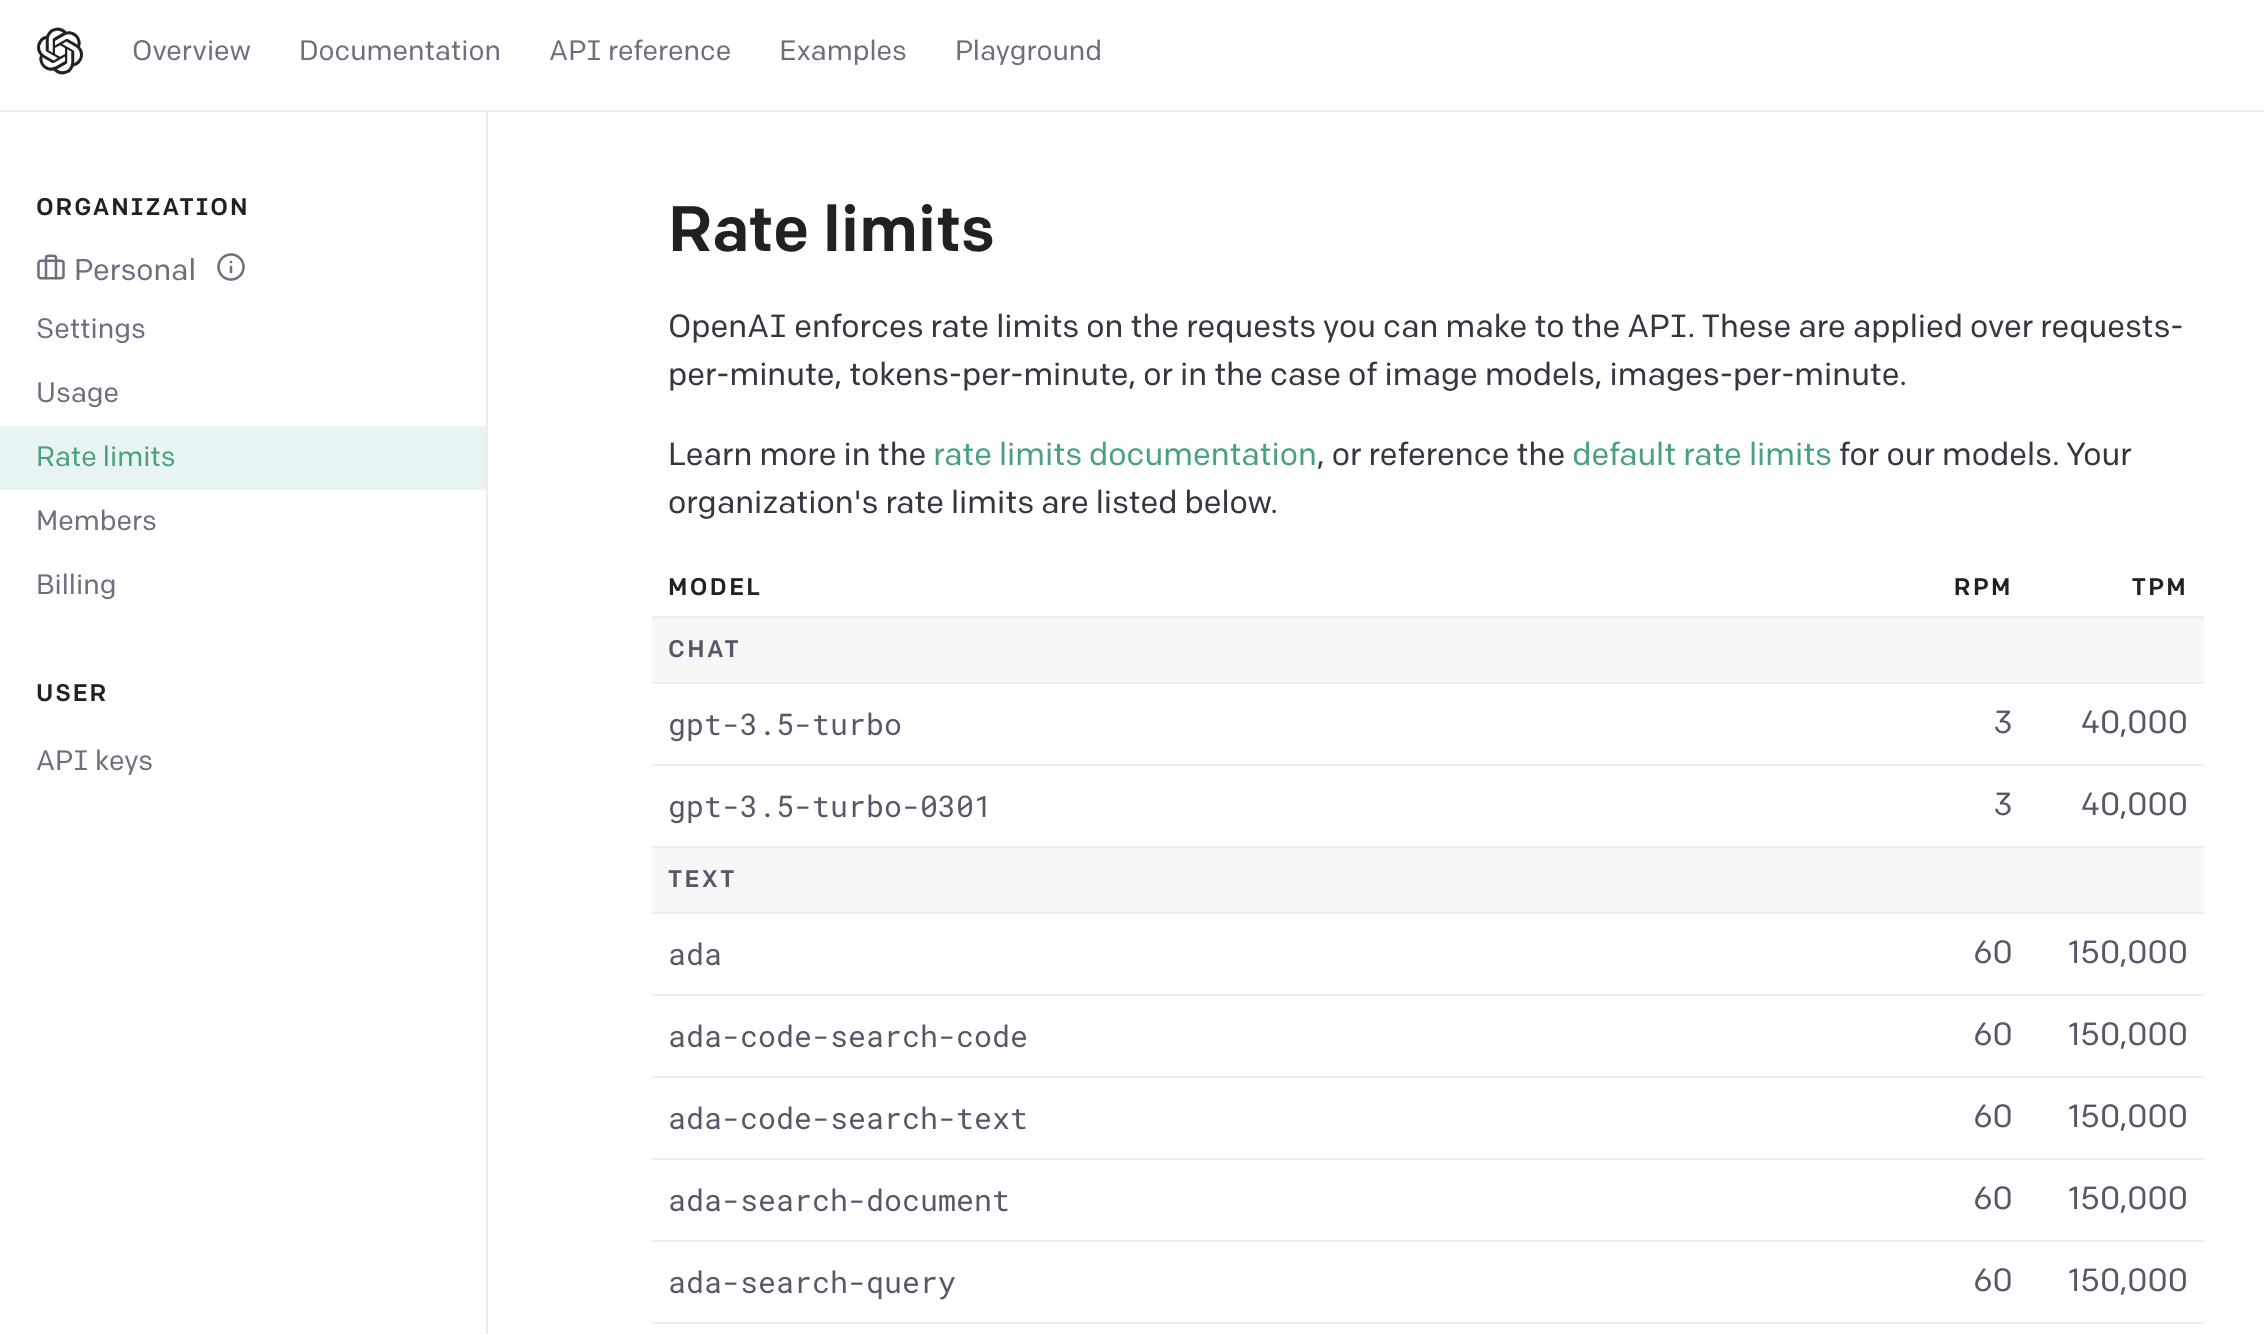Open the API reference page
Screen dimensions: 2264x1334
coord(640,51)
